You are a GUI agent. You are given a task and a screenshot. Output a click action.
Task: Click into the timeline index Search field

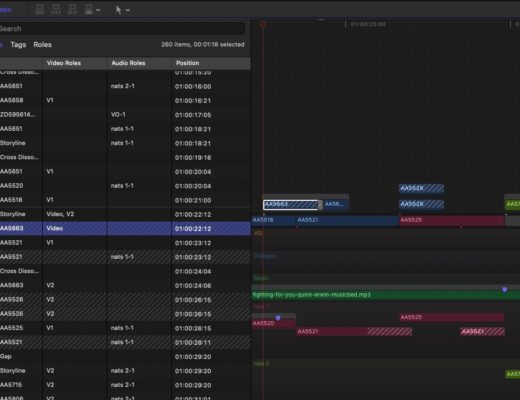tap(122, 29)
